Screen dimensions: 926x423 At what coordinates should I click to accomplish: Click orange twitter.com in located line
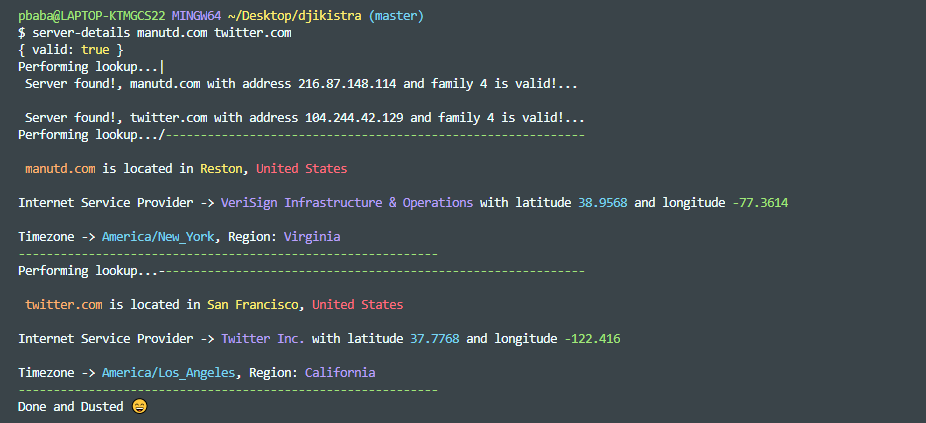coord(64,305)
